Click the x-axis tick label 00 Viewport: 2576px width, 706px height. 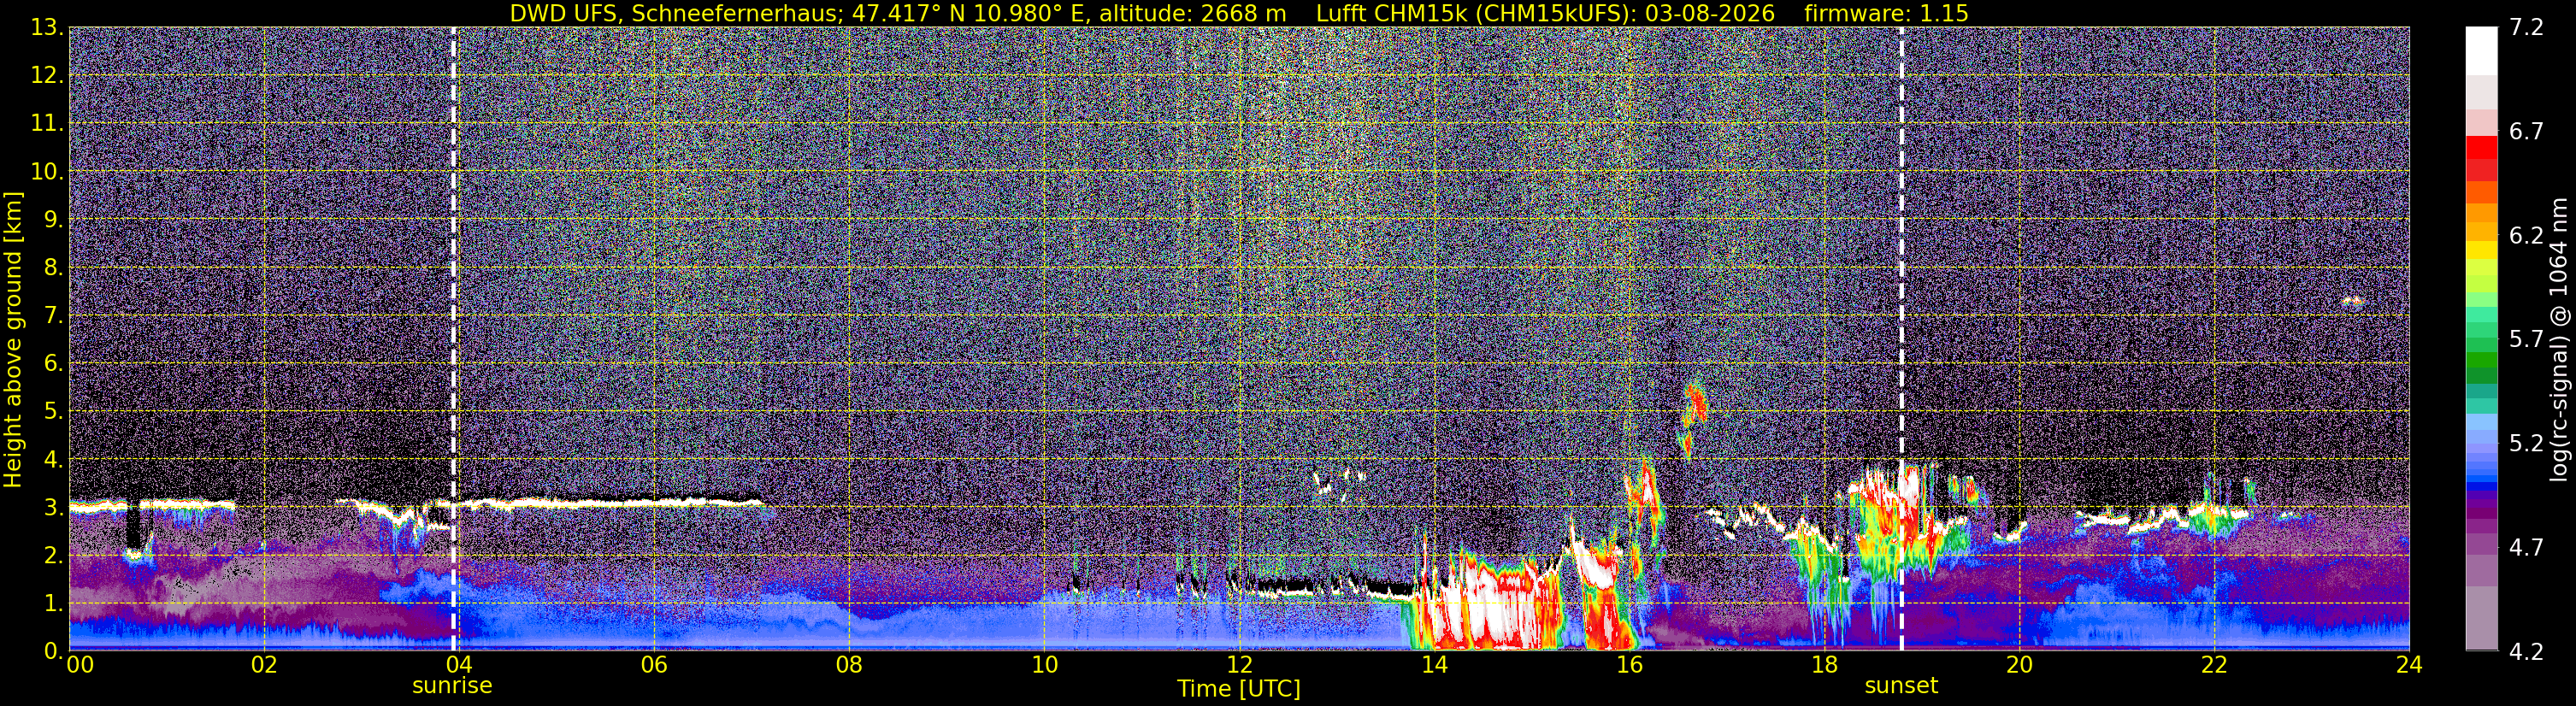point(80,665)
